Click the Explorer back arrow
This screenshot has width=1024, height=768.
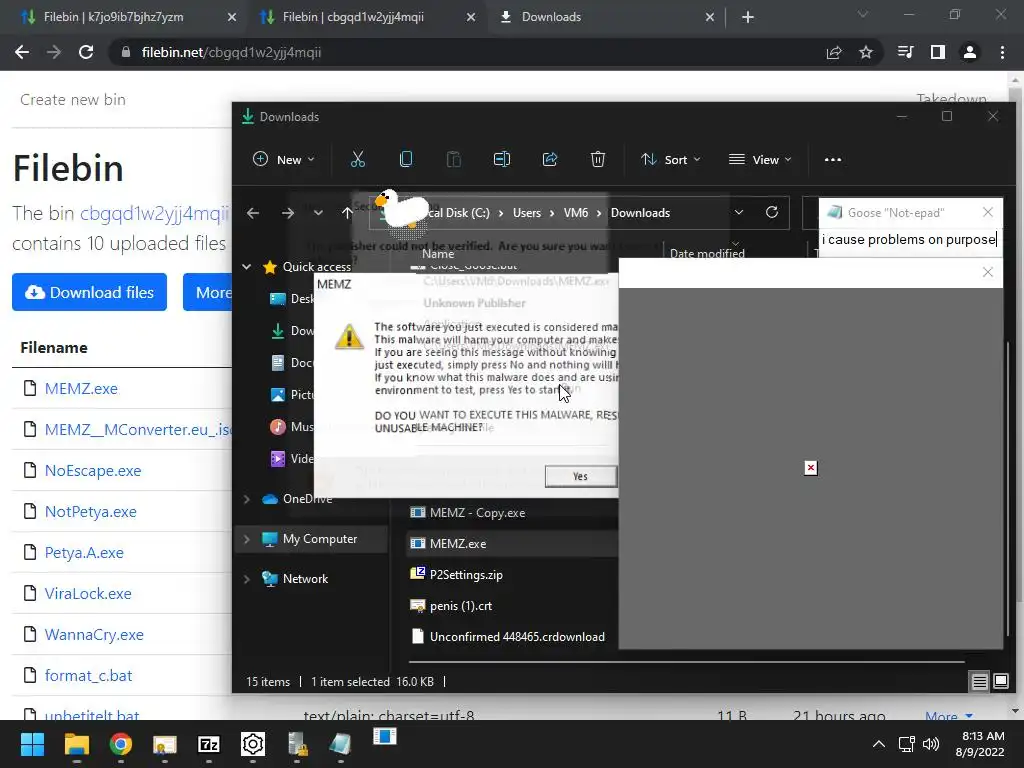[x=253, y=213]
